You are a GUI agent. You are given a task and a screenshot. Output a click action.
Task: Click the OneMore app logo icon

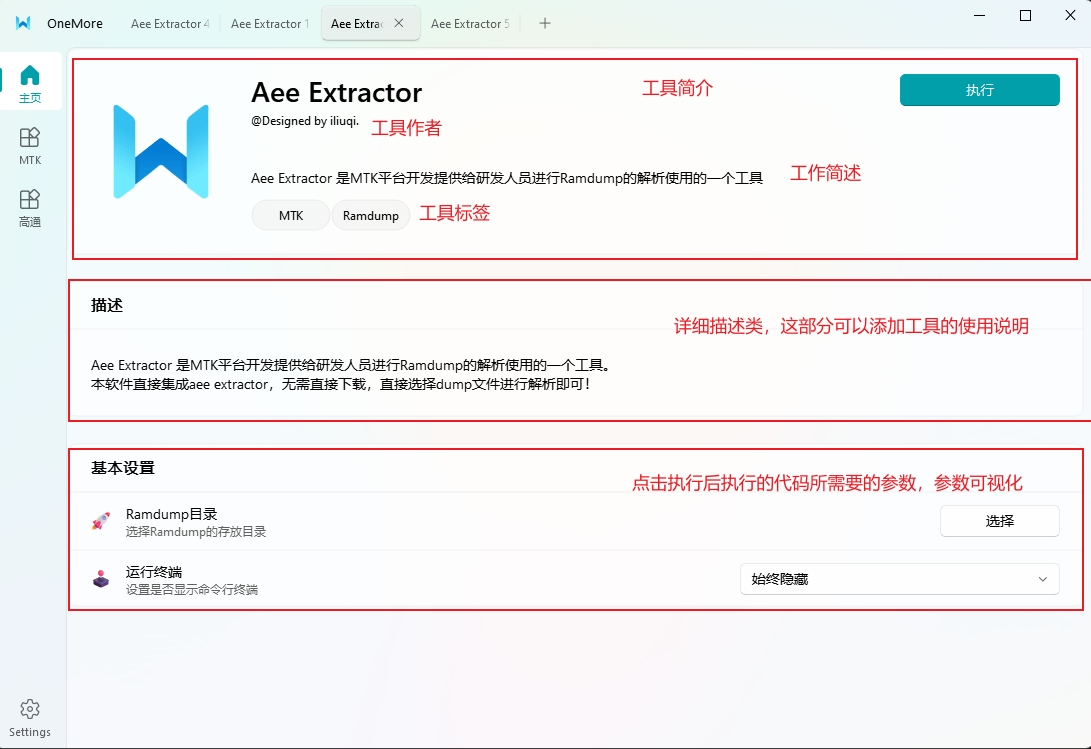(23, 23)
